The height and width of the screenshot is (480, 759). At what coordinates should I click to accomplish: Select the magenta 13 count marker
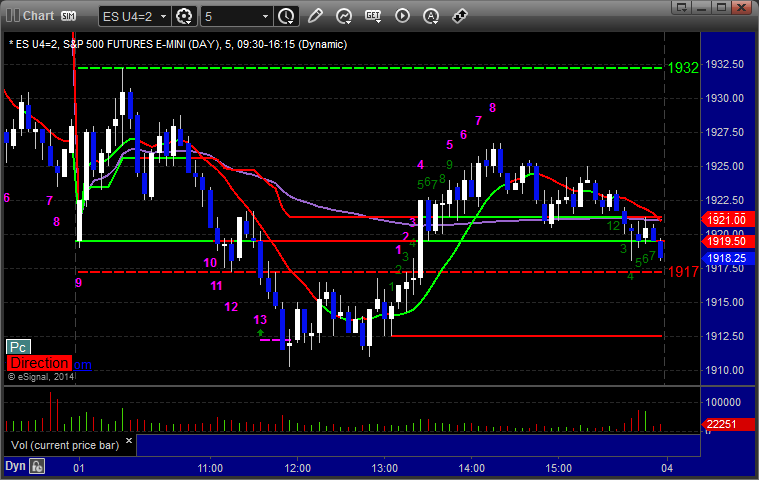point(260,320)
